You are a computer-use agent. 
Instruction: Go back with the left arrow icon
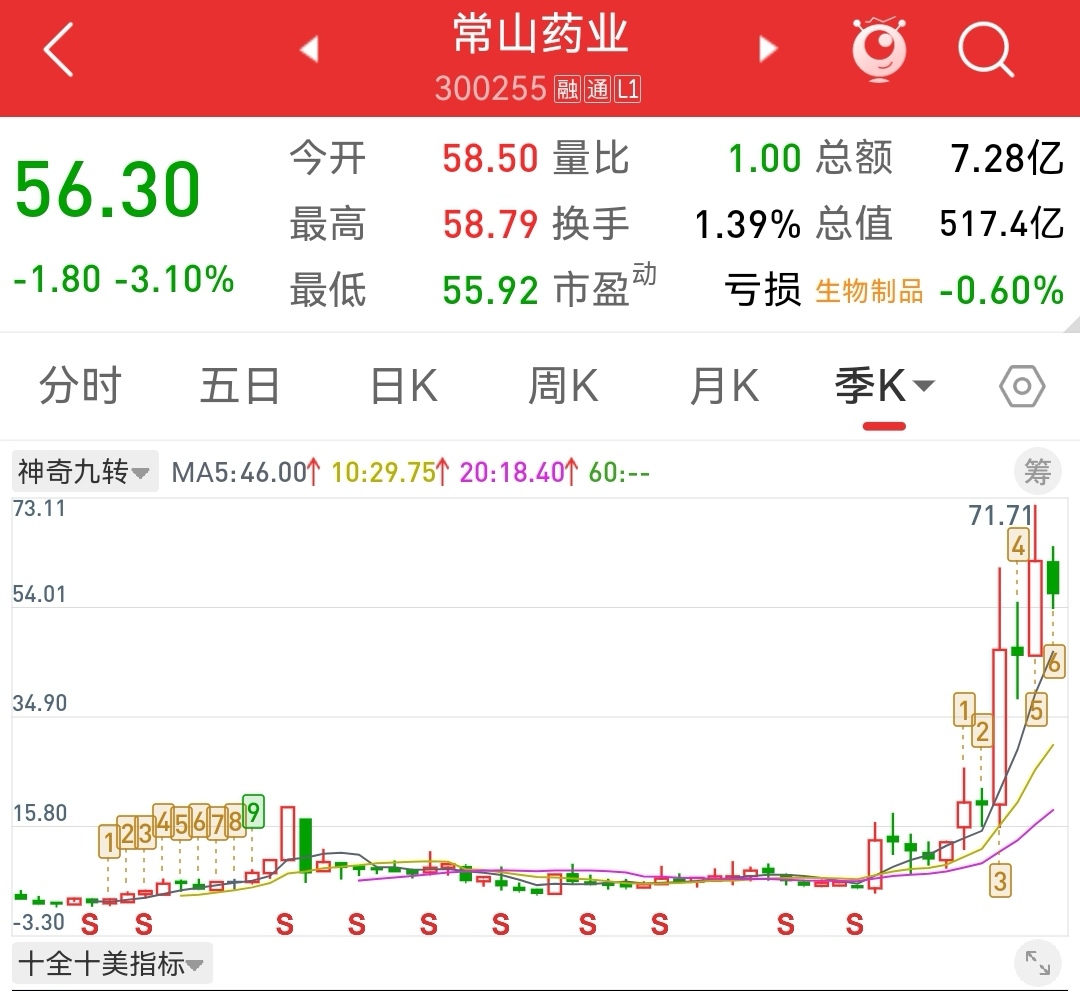point(59,49)
